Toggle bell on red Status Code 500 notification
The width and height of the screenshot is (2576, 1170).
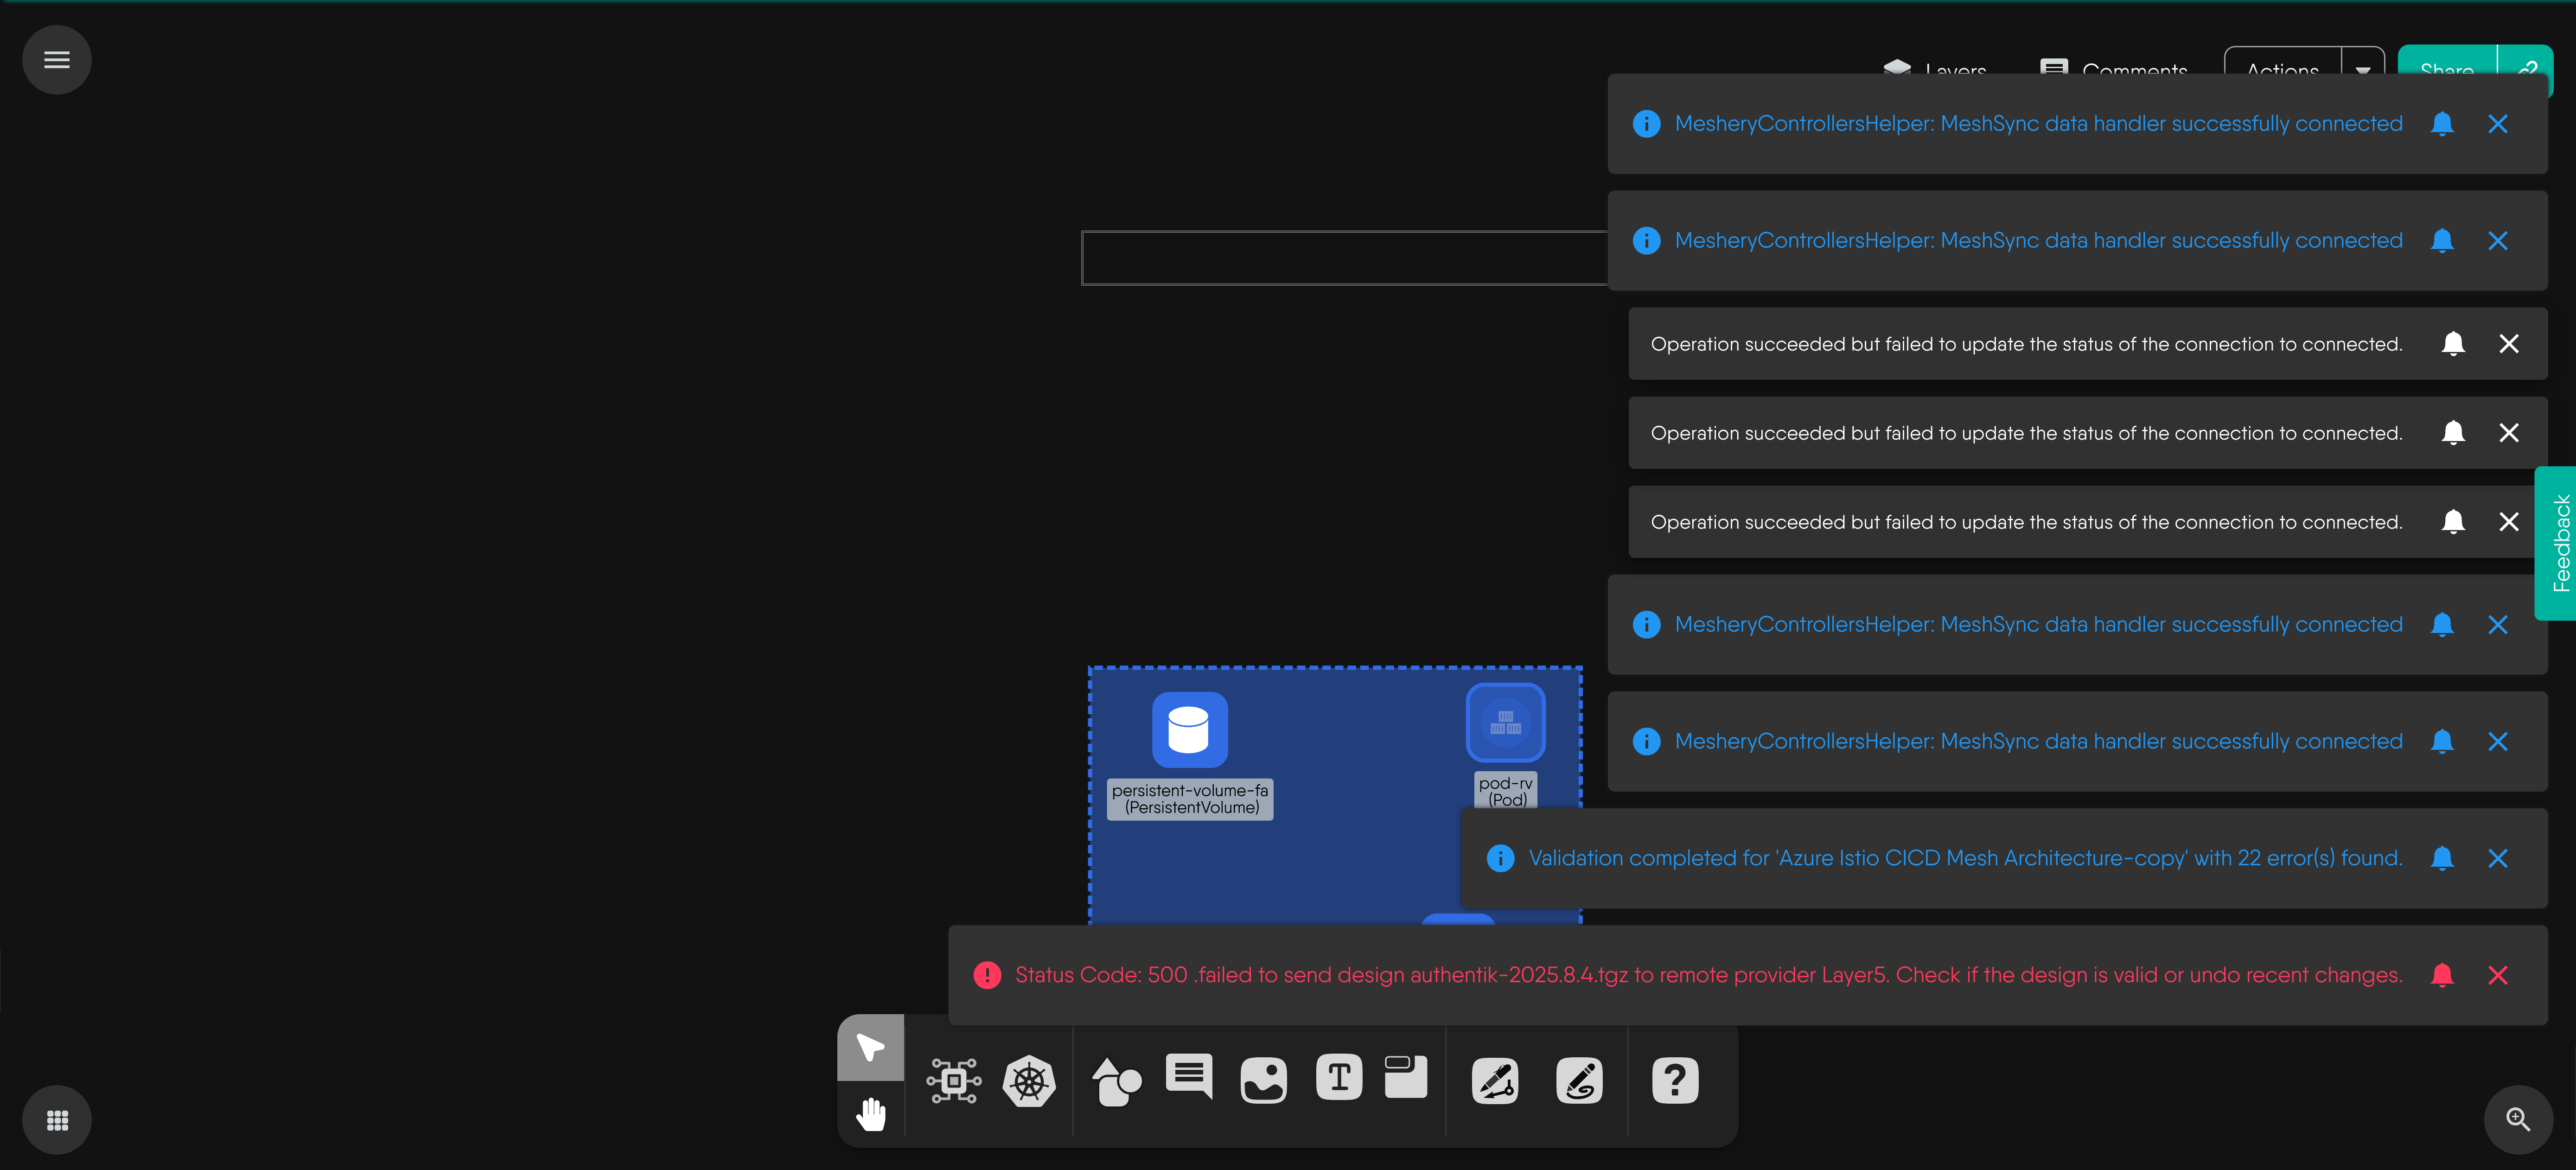point(2442,975)
